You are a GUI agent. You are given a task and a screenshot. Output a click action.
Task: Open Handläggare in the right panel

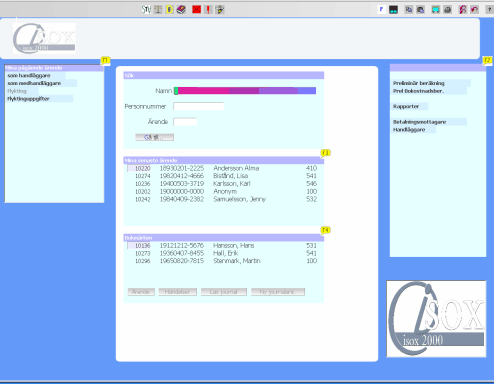[x=409, y=129]
